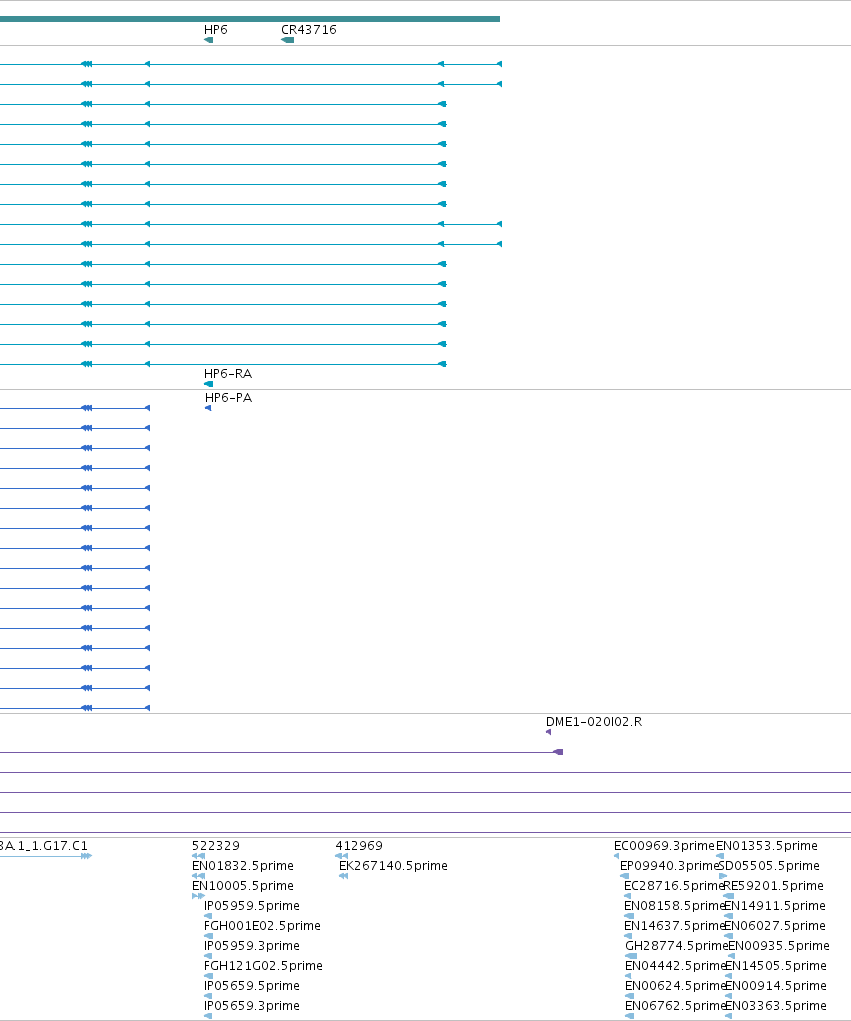Click the EN00624.5prime EST label
The image size is (851, 1021).
click(675, 986)
